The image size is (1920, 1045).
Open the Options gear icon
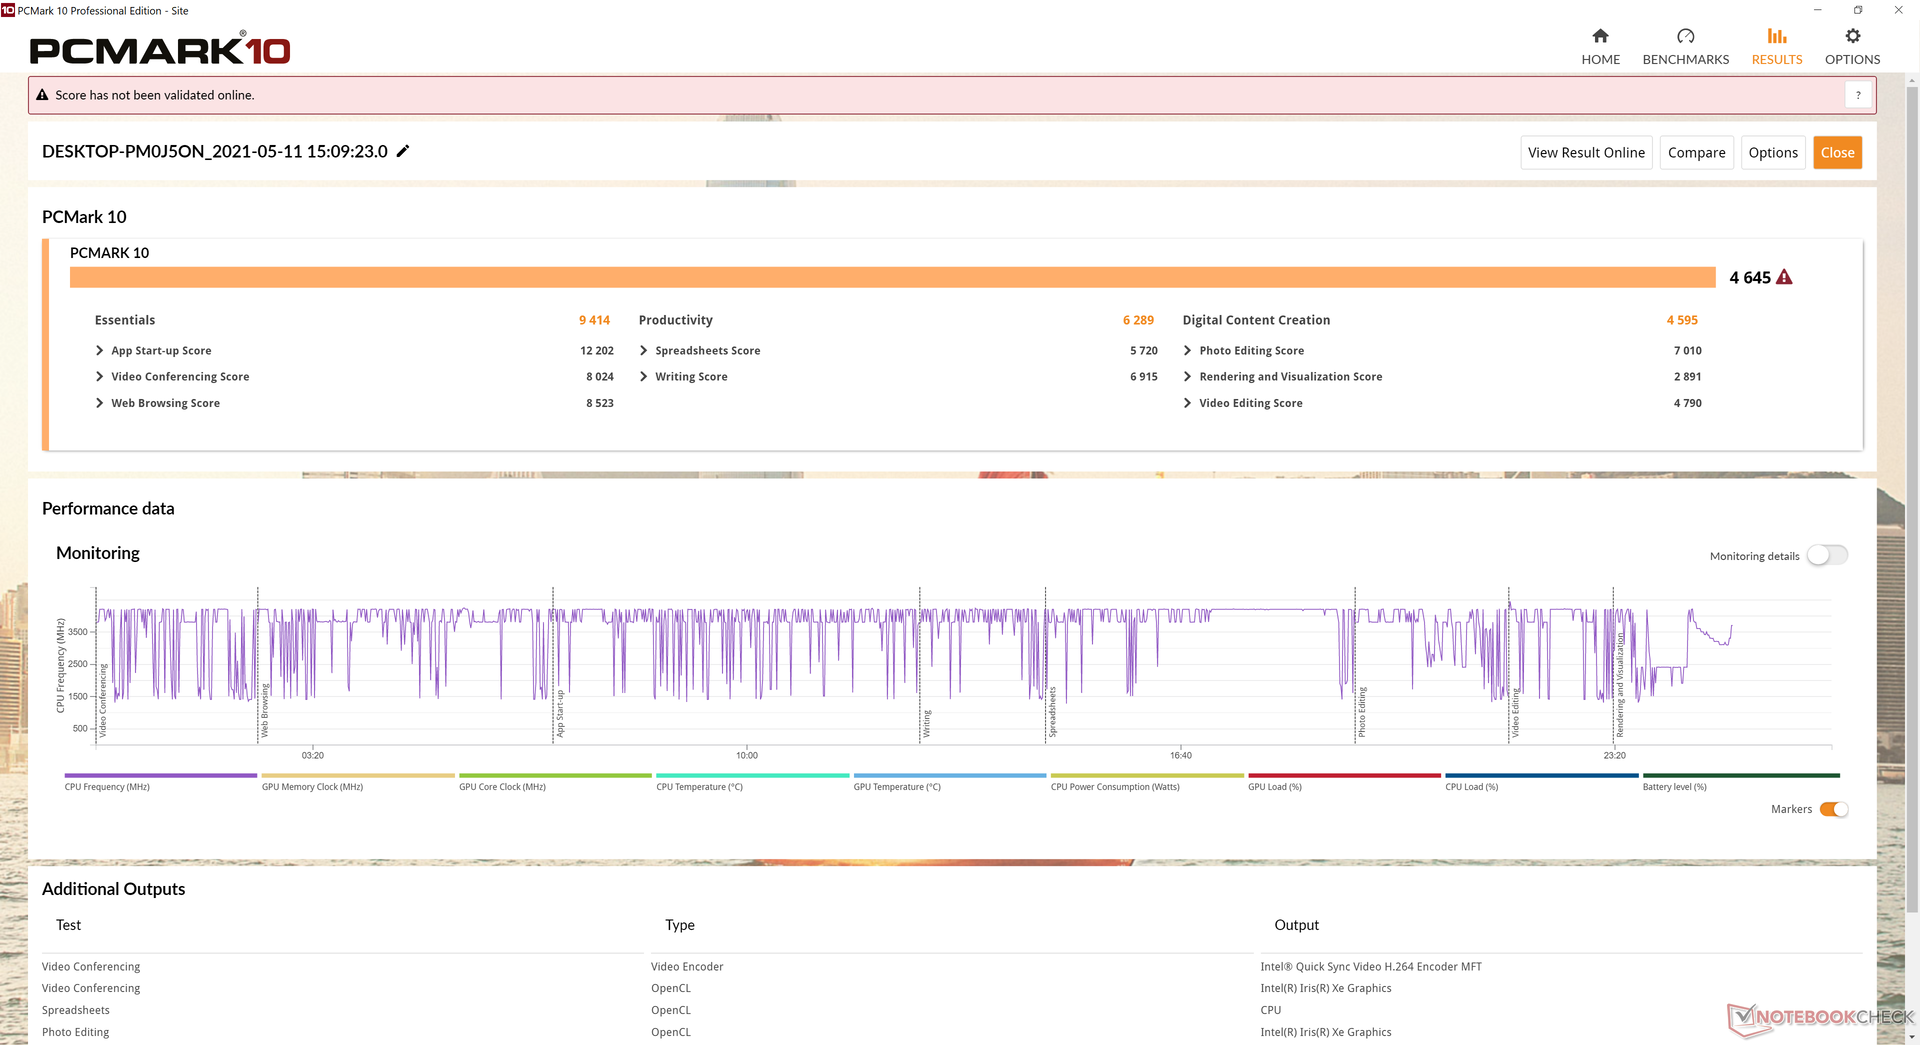[1852, 36]
